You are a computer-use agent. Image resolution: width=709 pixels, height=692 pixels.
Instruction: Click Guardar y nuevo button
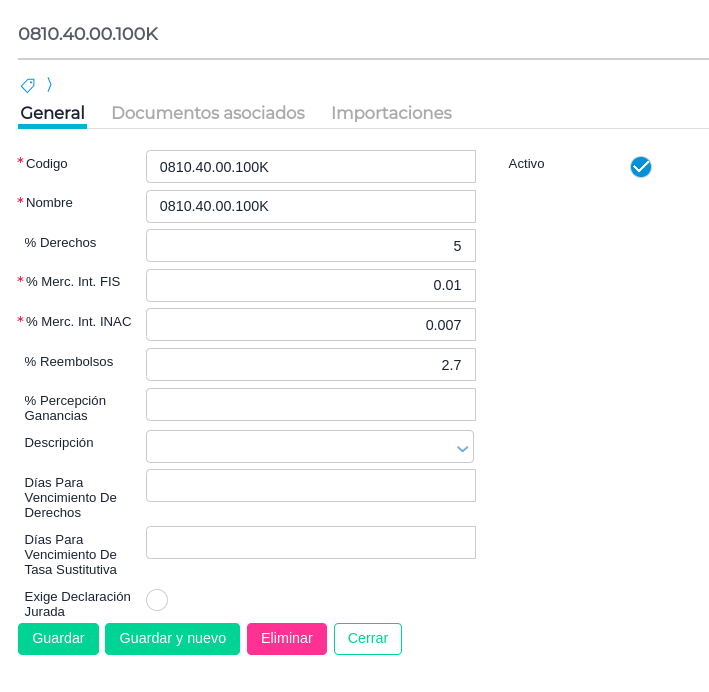click(172, 639)
